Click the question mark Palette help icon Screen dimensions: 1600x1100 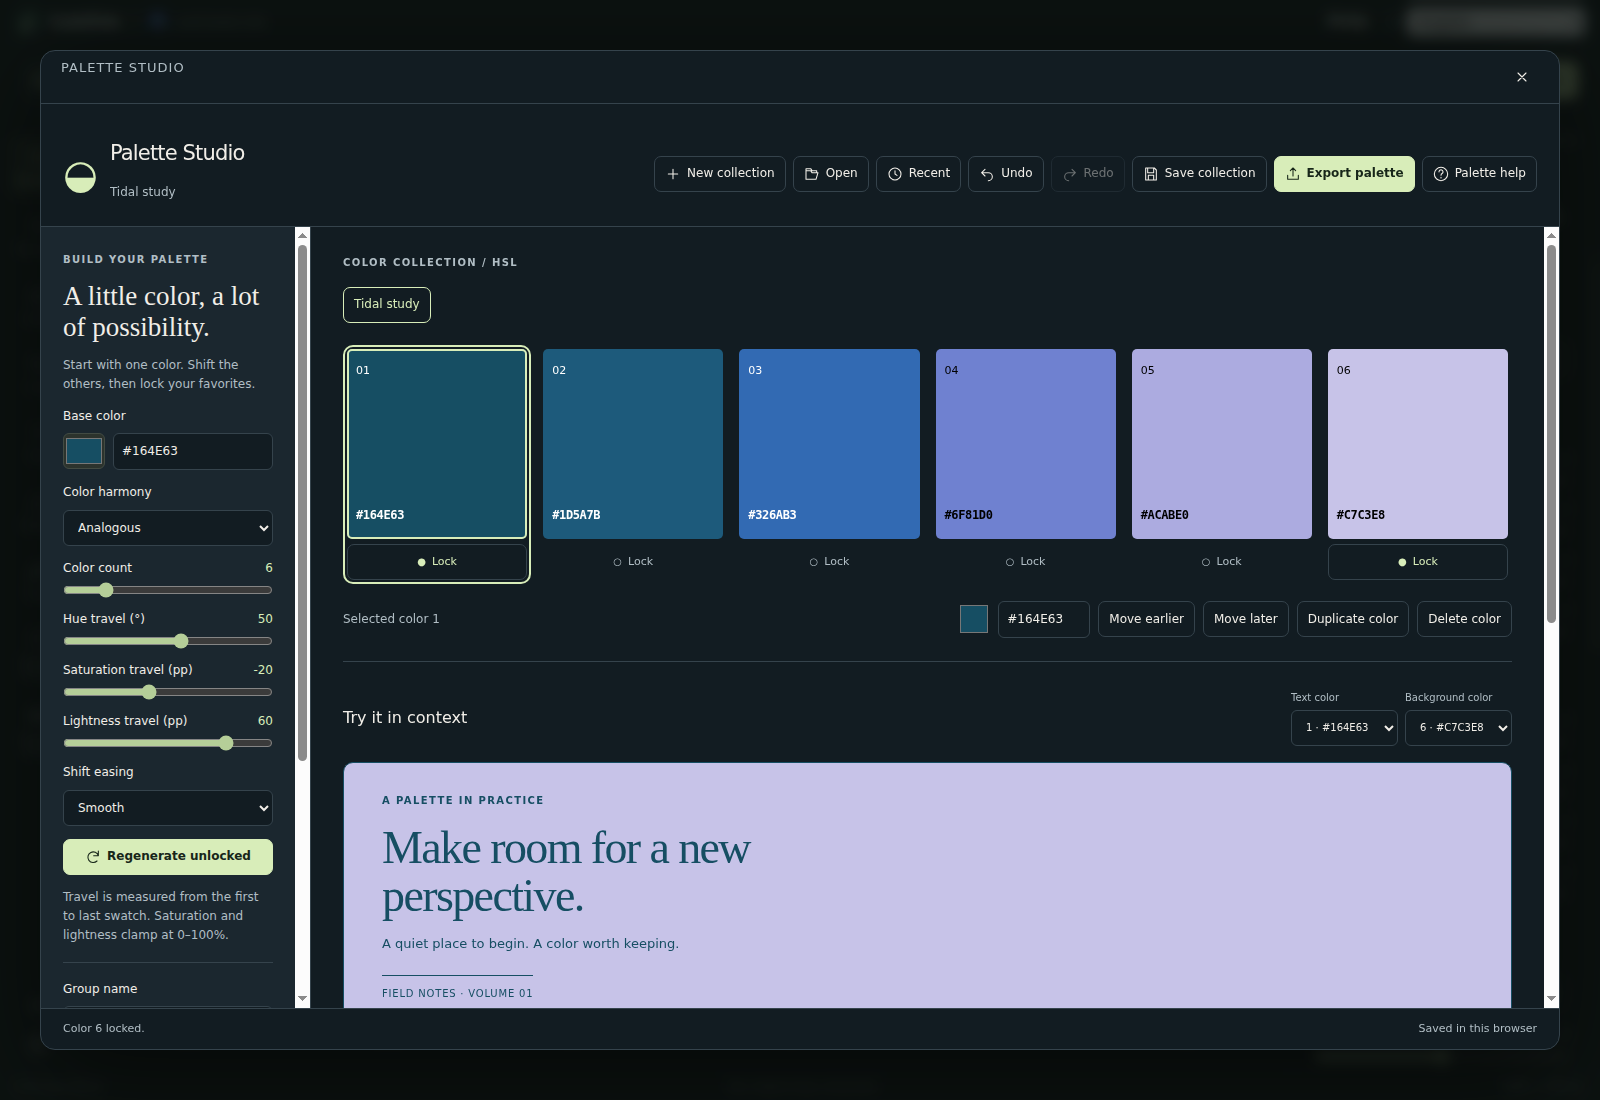1441,174
